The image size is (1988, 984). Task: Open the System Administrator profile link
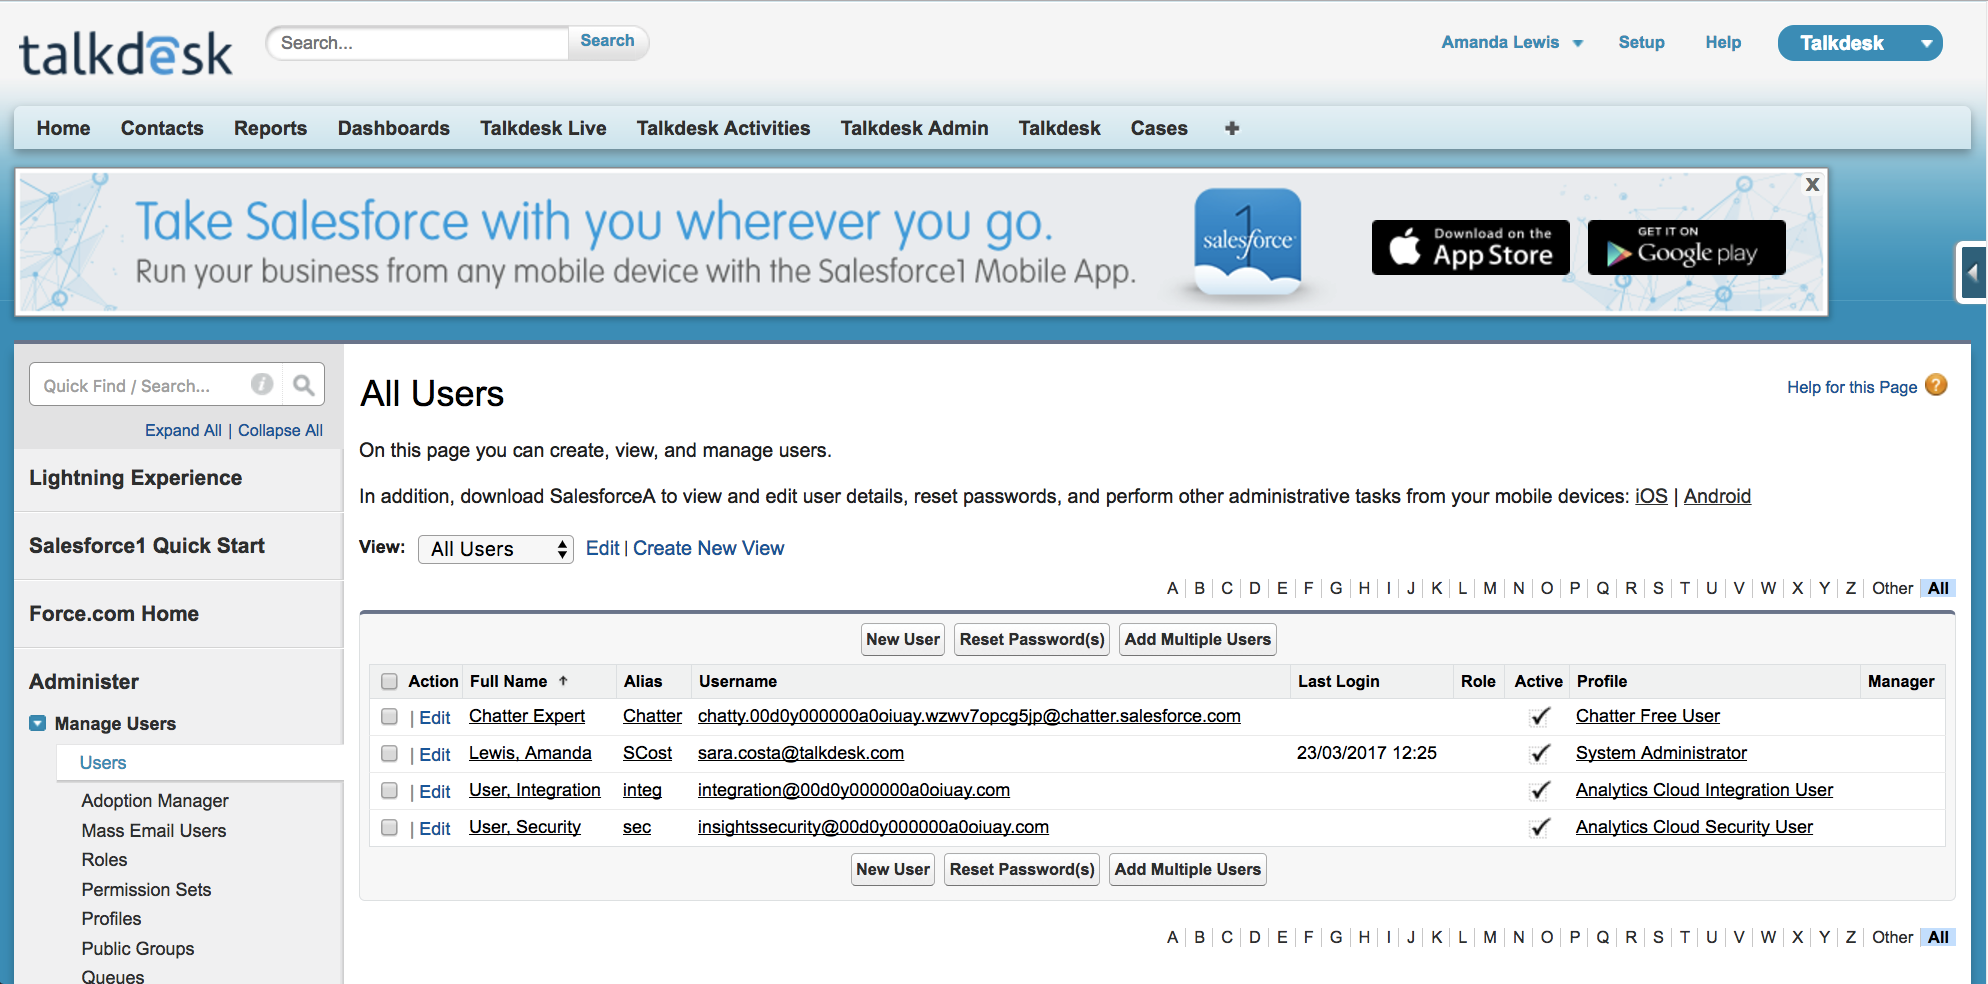coord(1661,753)
